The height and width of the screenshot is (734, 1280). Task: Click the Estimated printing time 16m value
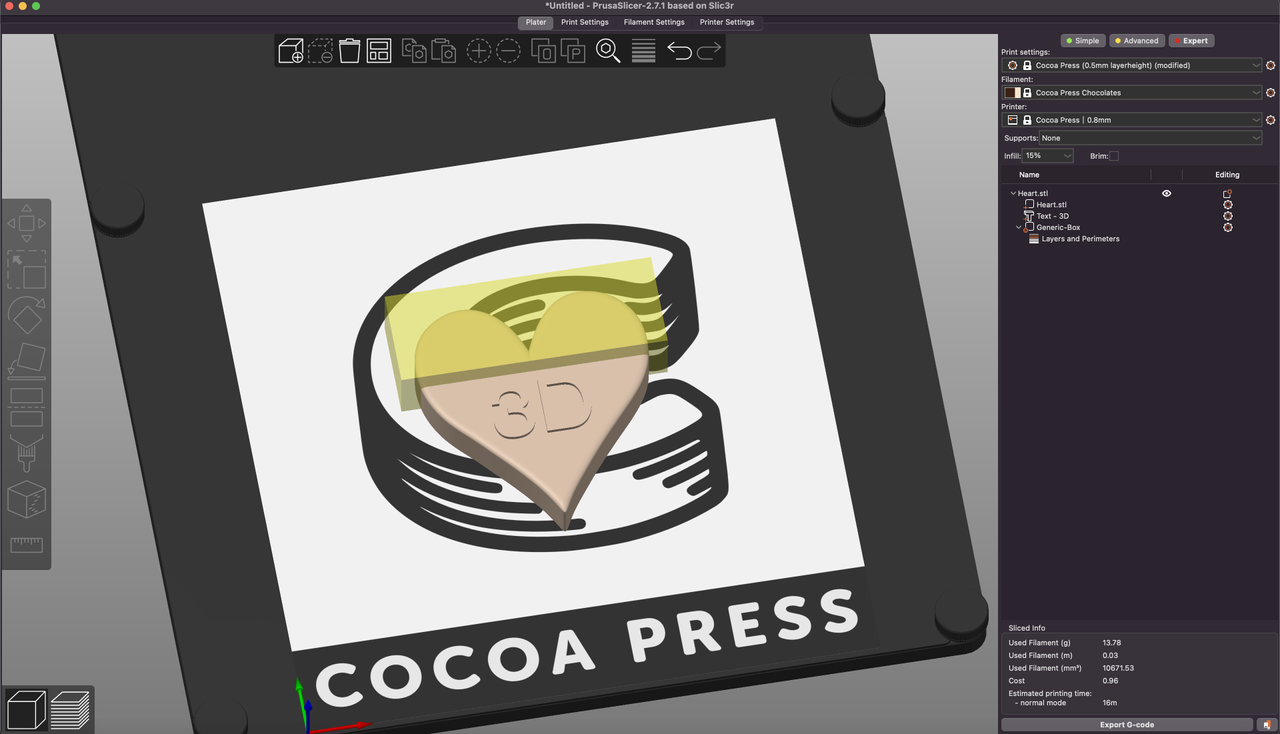pos(1109,703)
